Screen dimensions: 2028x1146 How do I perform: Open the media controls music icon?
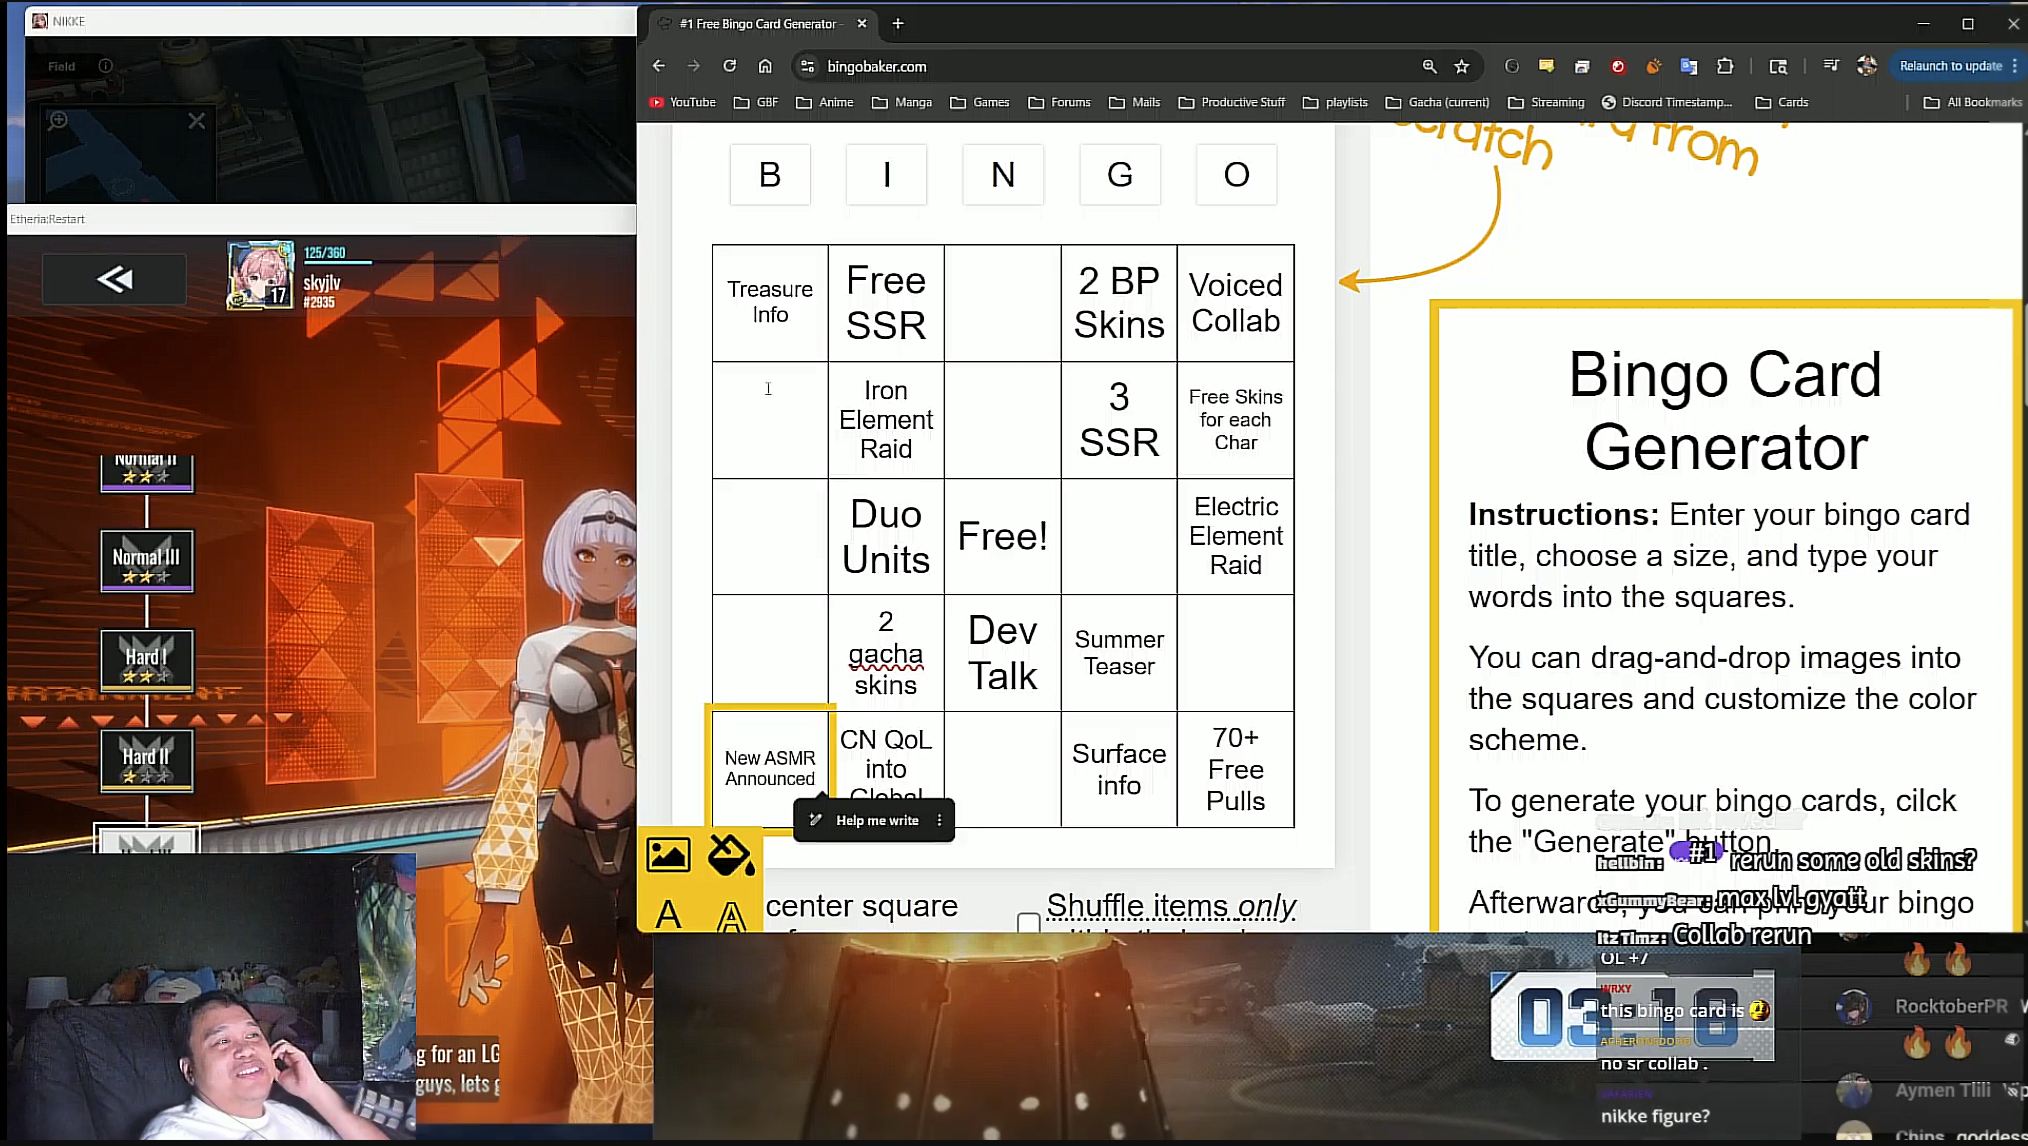point(1831,66)
